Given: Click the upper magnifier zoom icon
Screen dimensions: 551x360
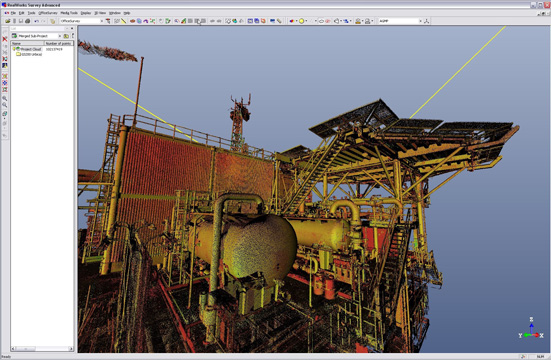Looking at the screenshot, I should [5, 98].
